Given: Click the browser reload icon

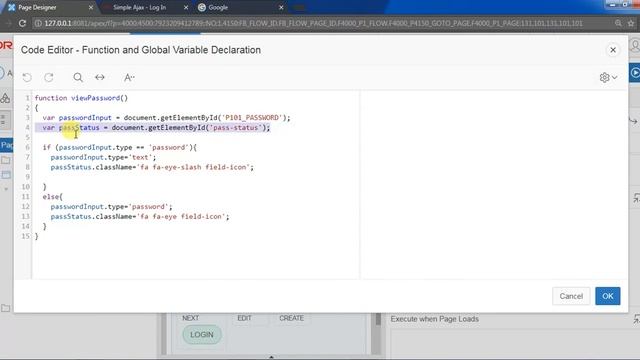Looking at the screenshot, I should 22,23.
